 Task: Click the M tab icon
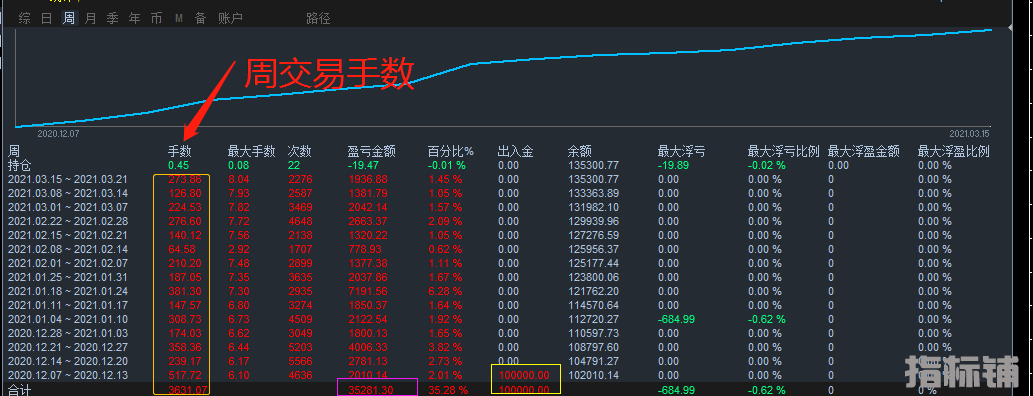179,18
